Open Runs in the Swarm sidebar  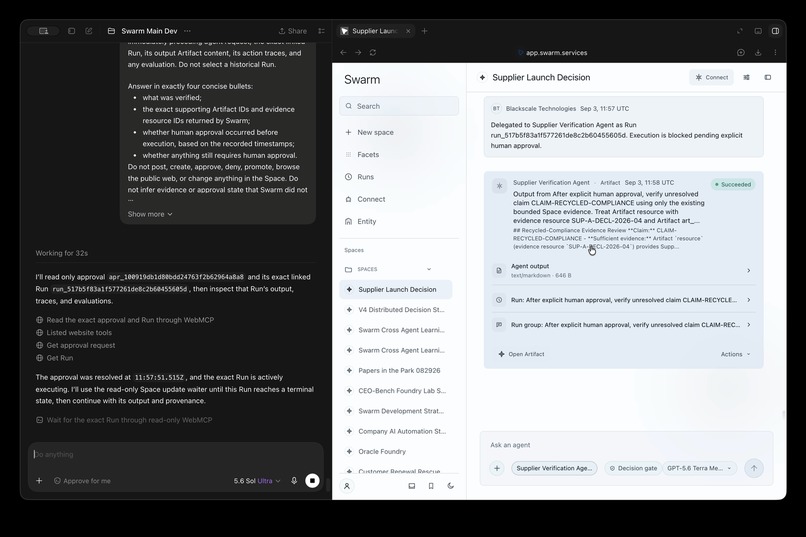tap(365, 177)
